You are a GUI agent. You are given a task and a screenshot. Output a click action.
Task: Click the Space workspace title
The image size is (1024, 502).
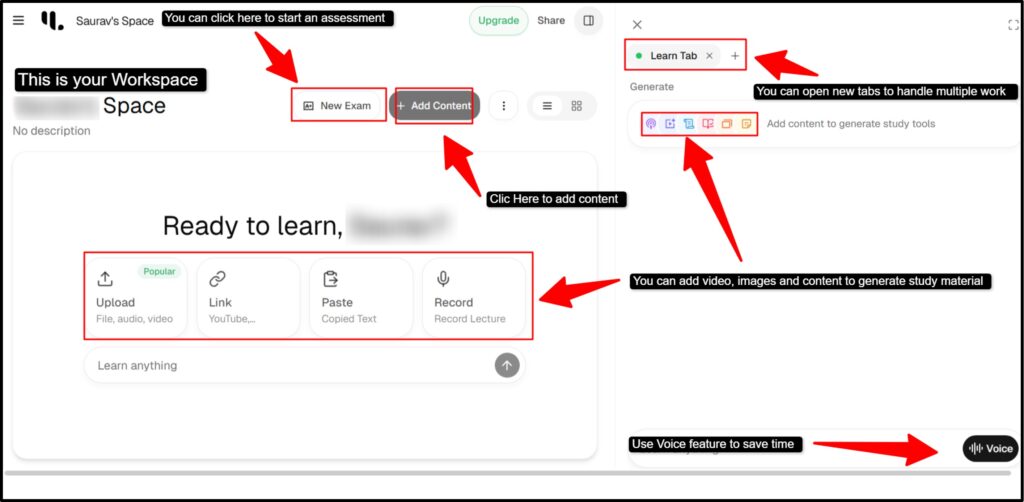(x=135, y=106)
